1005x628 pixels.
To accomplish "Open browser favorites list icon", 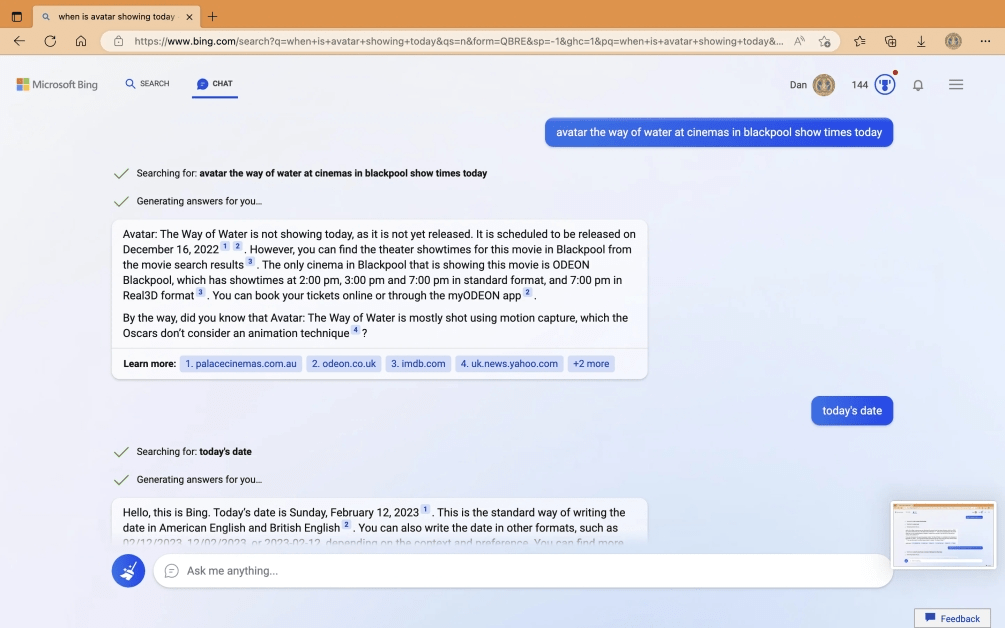I will [x=860, y=41].
